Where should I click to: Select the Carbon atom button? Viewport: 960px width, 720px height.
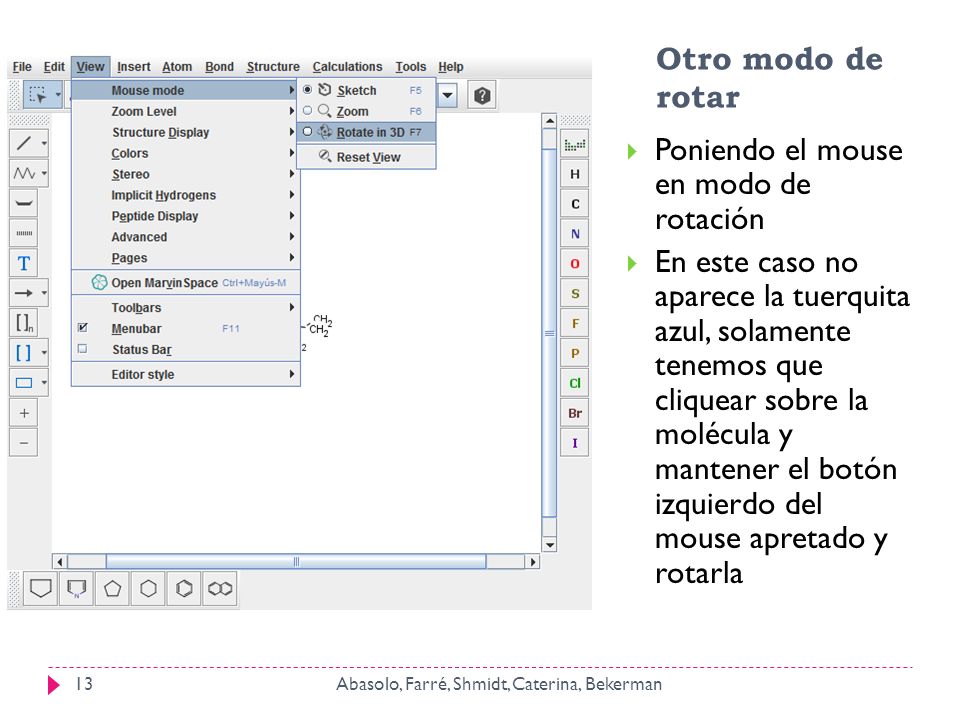click(575, 204)
